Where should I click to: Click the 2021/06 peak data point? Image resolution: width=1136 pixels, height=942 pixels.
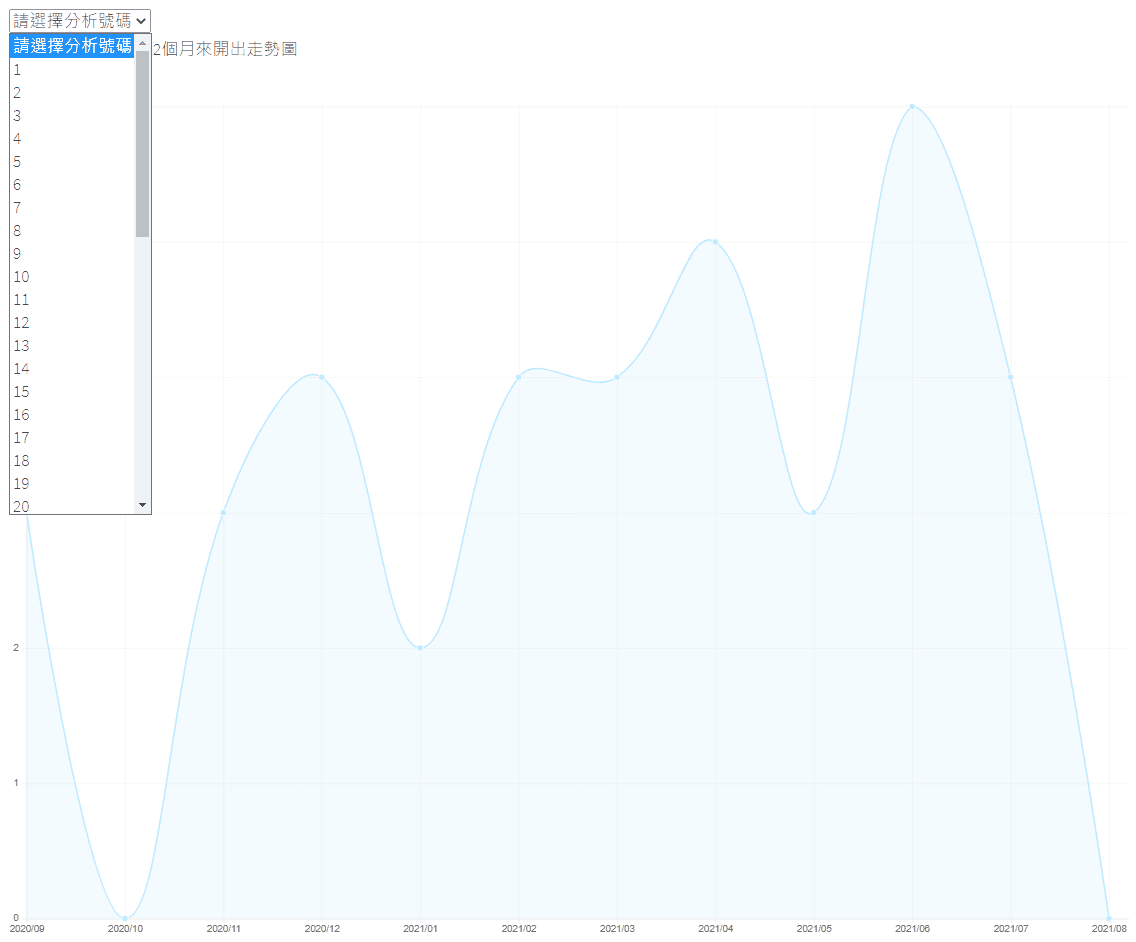[x=912, y=107]
